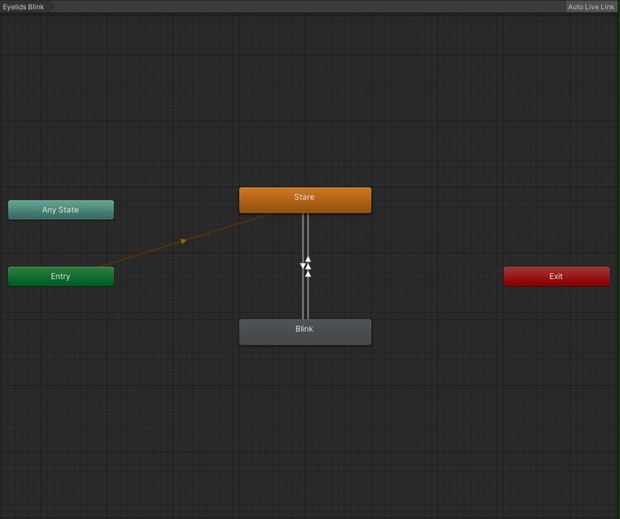Click the Any State node
Screen dimensions: 620x519
tap(61, 209)
